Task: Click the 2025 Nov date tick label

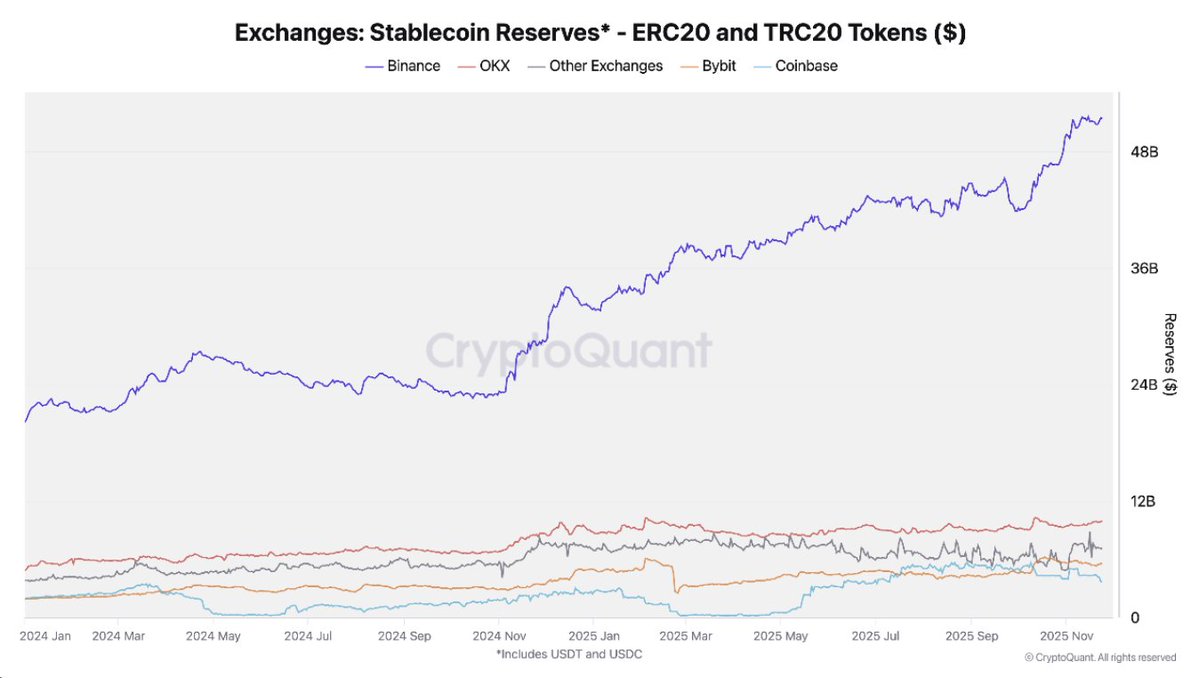Action: [1068, 635]
